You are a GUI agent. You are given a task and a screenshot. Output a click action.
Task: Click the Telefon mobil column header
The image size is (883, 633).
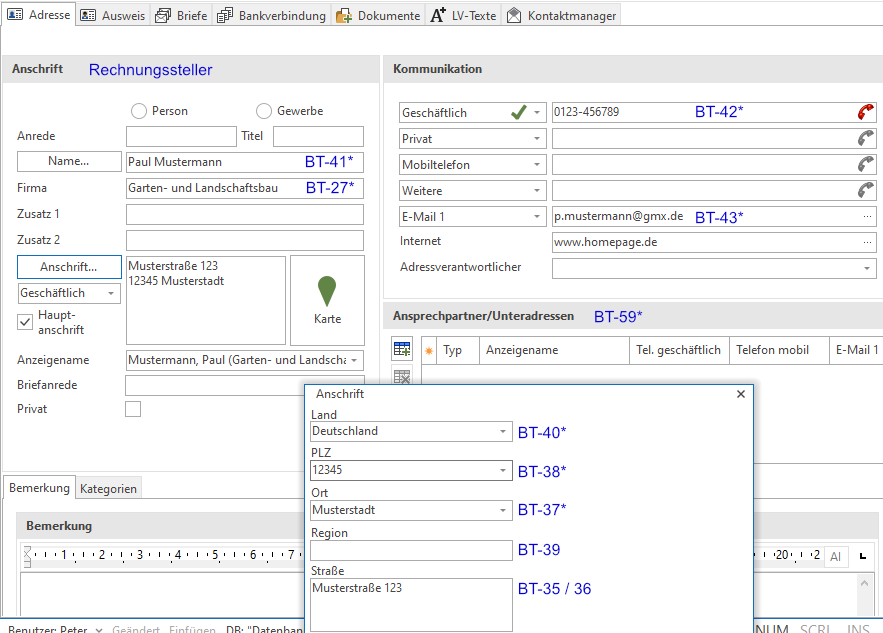point(779,350)
